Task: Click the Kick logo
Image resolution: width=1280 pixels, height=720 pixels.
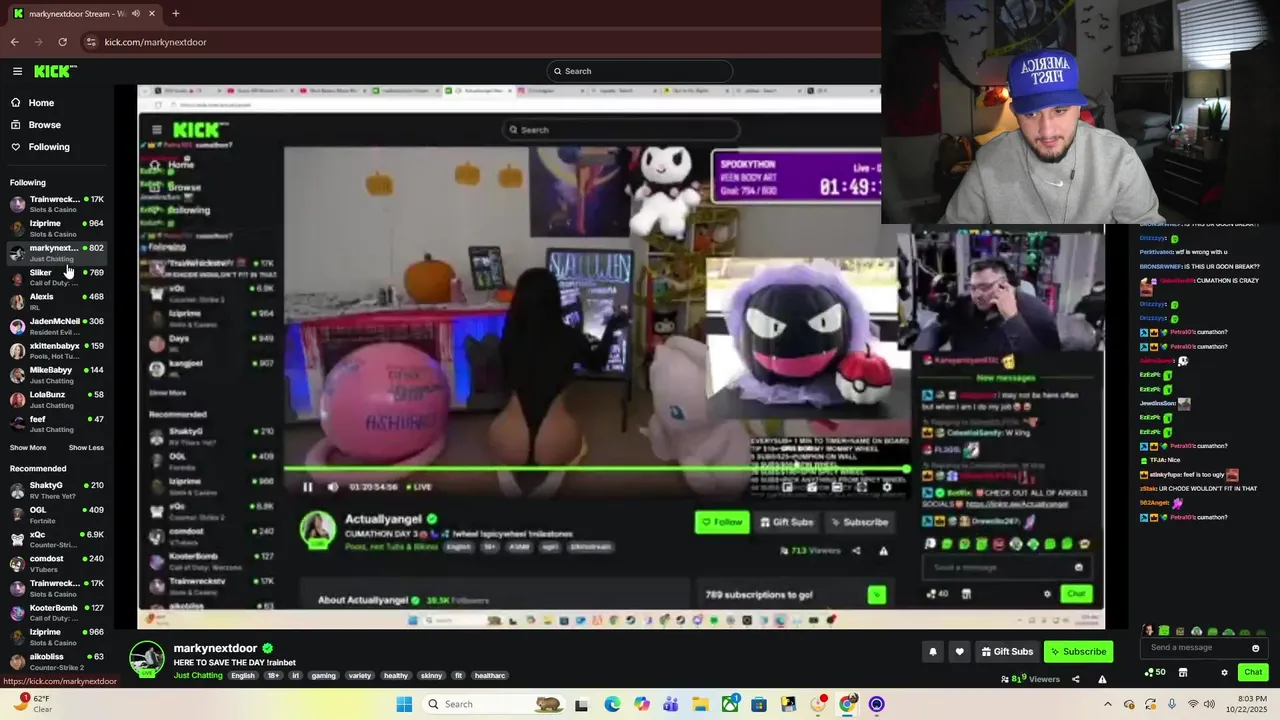Action: tap(55, 71)
